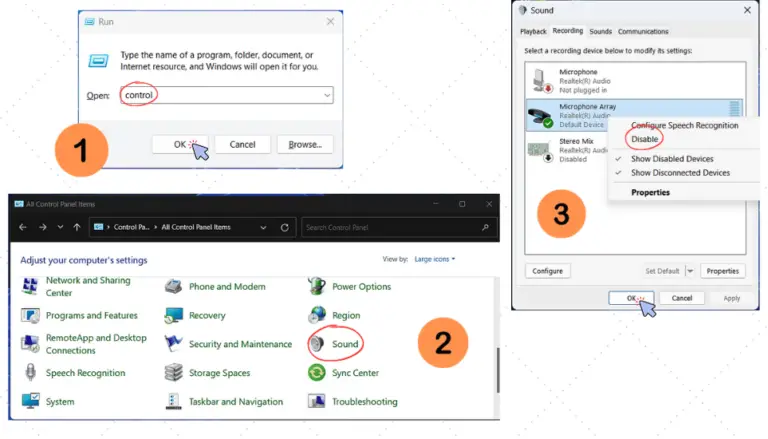Go forward in Control Panel window
Viewport: 768px width, 439px height.
point(43,227)
